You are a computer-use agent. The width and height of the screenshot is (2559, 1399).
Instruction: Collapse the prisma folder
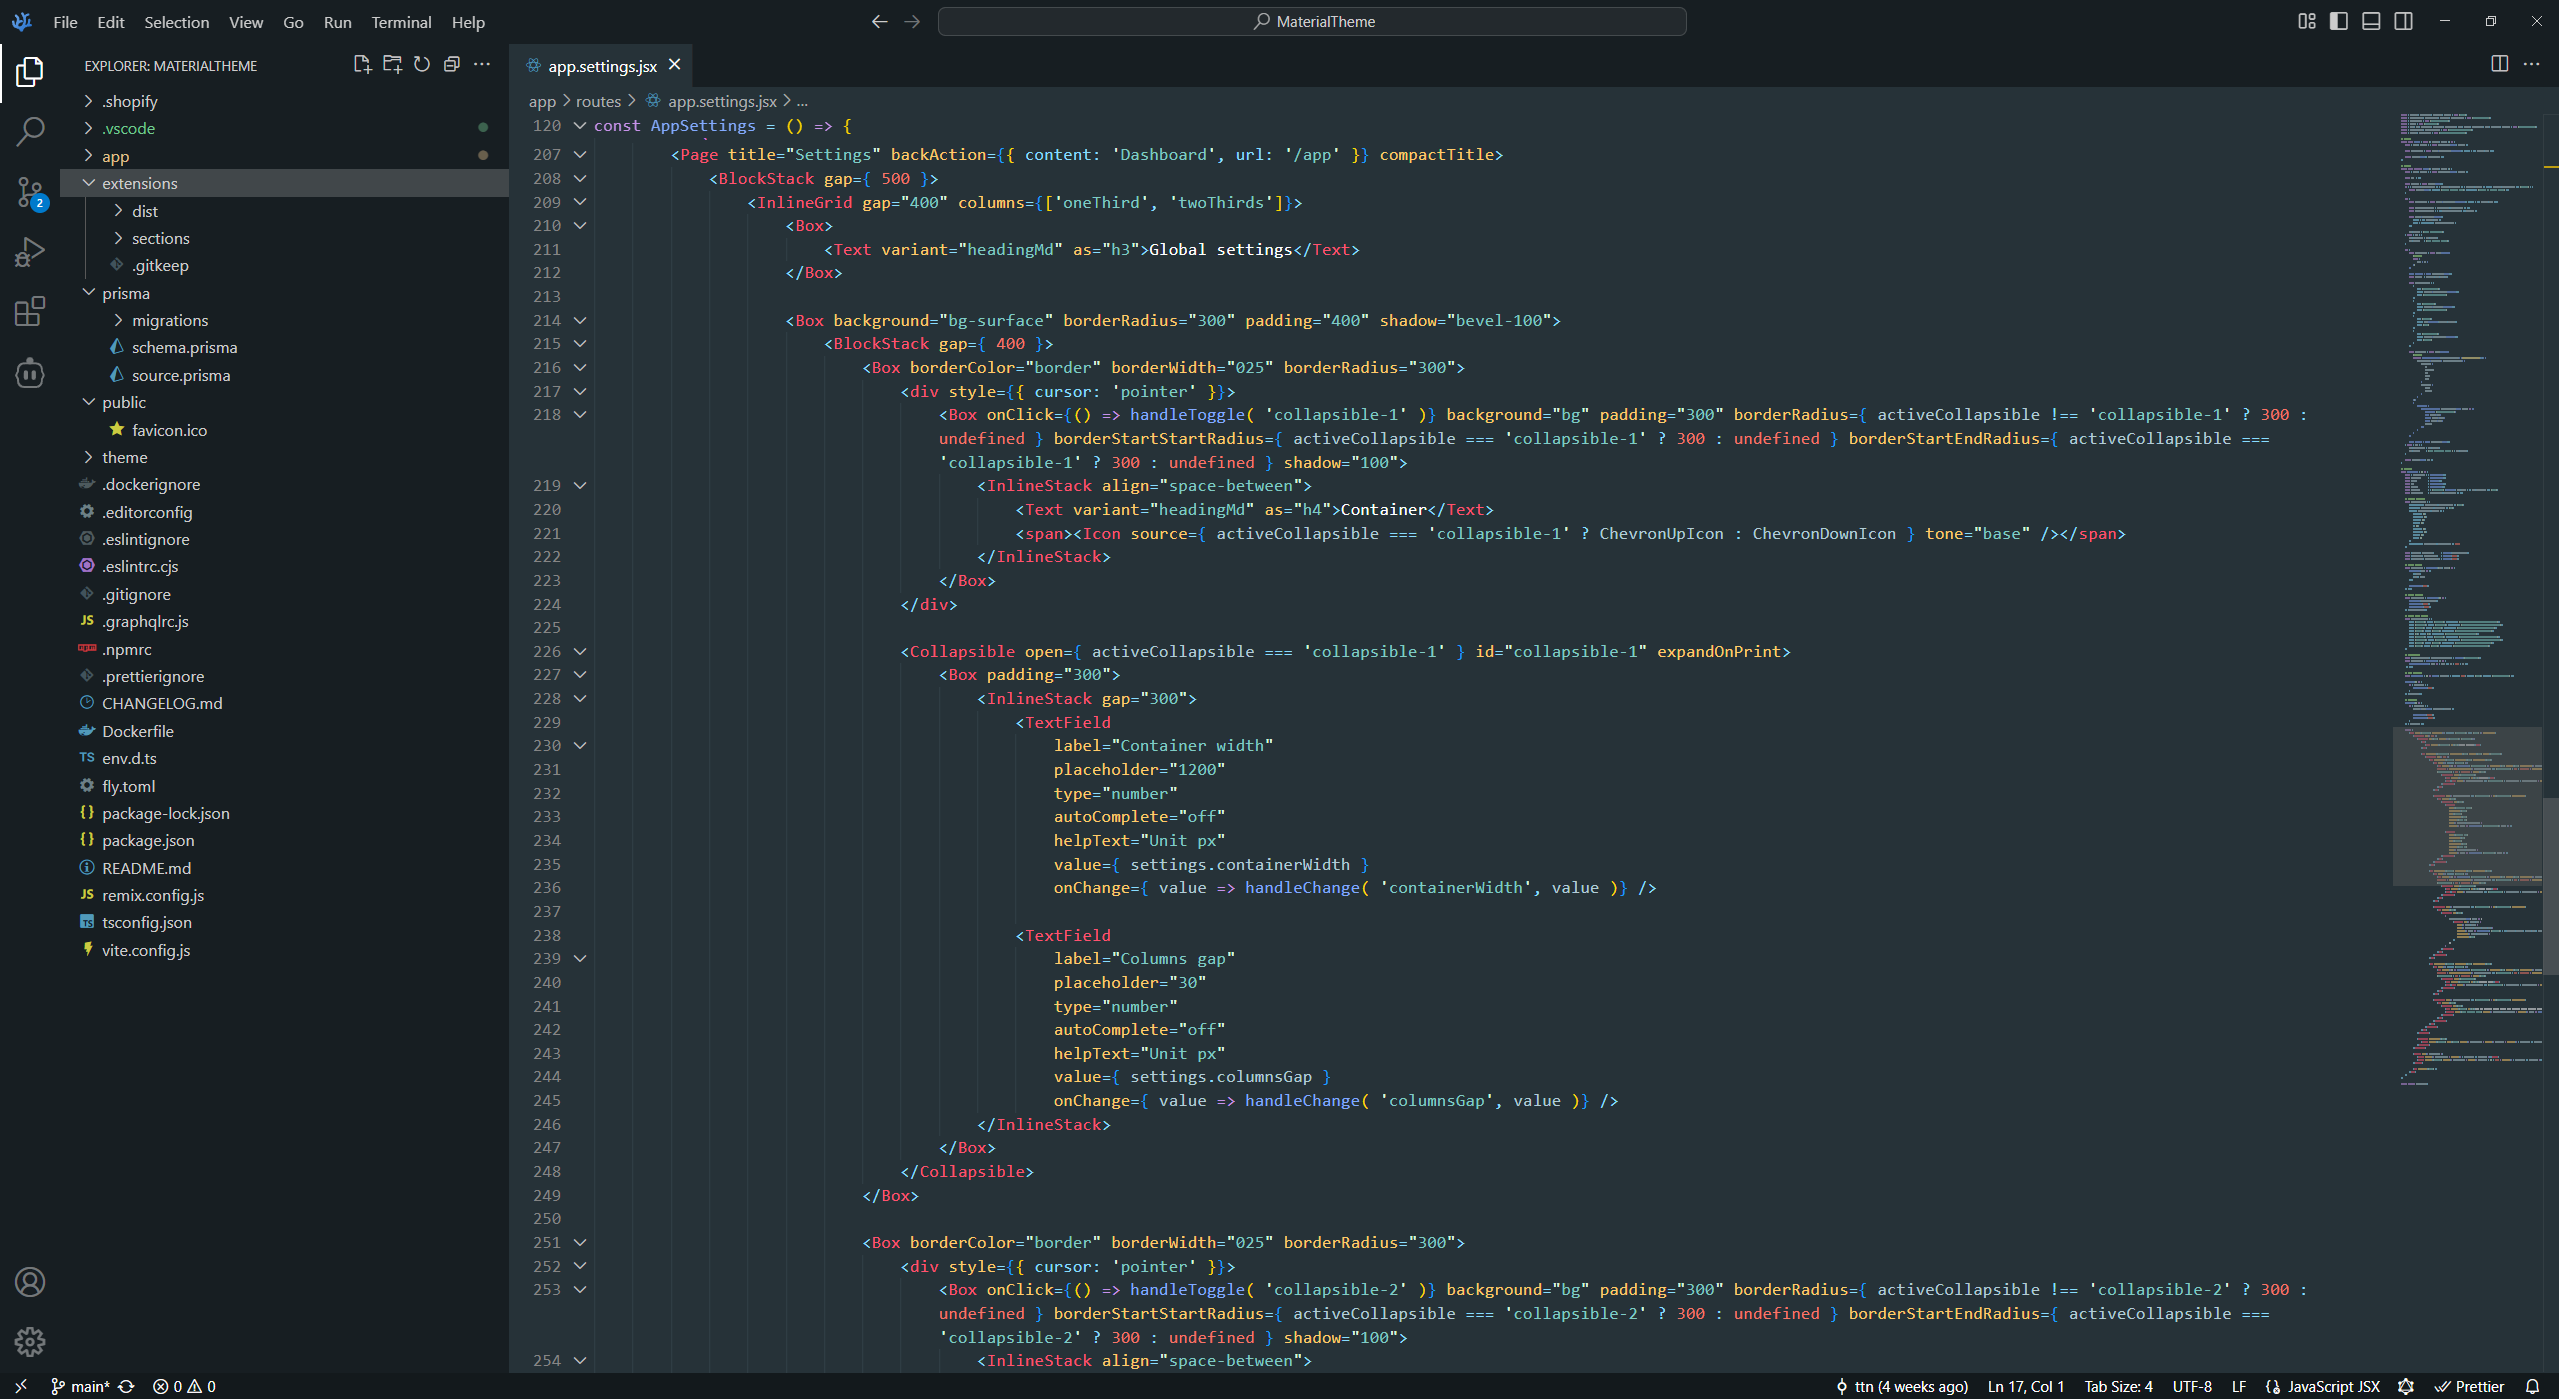coord(125,293)
